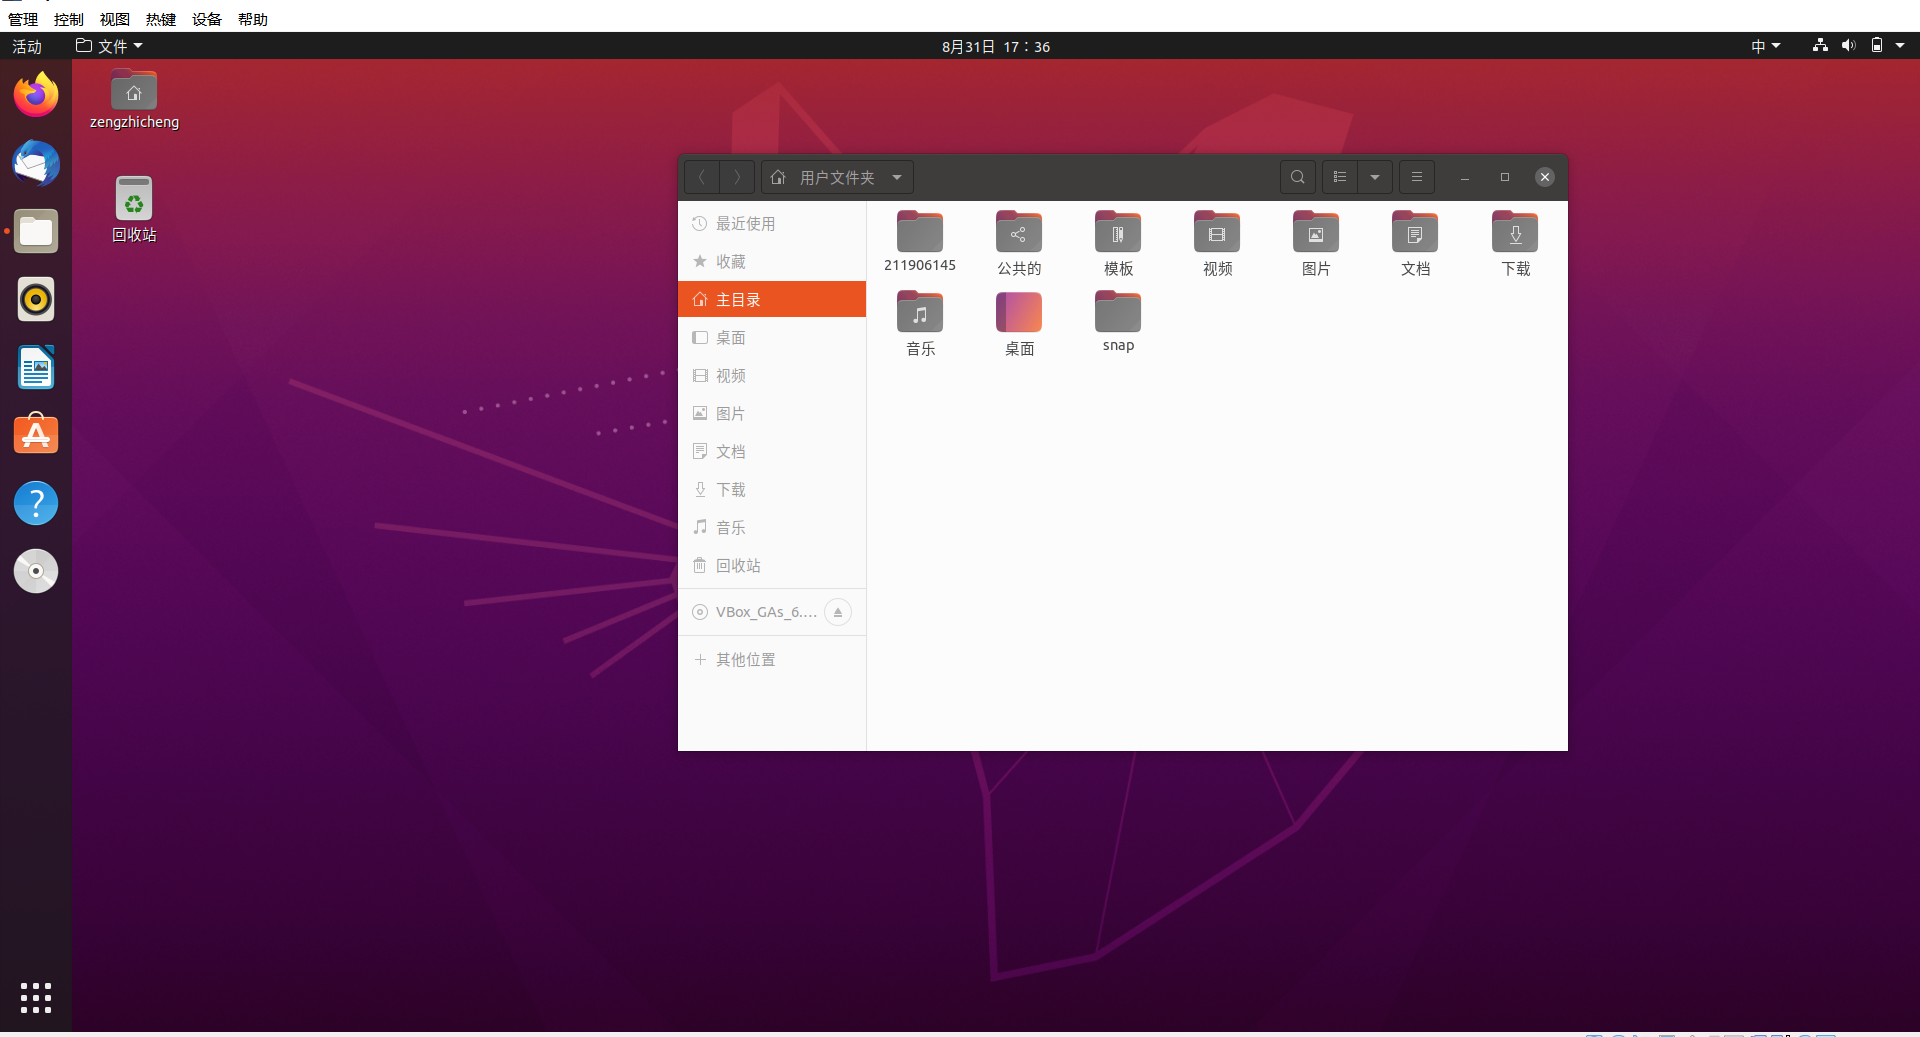Screen dimensions: 1920x1037
Task: Select the 下载 folder in main pane
Action: coord(1515,243)
